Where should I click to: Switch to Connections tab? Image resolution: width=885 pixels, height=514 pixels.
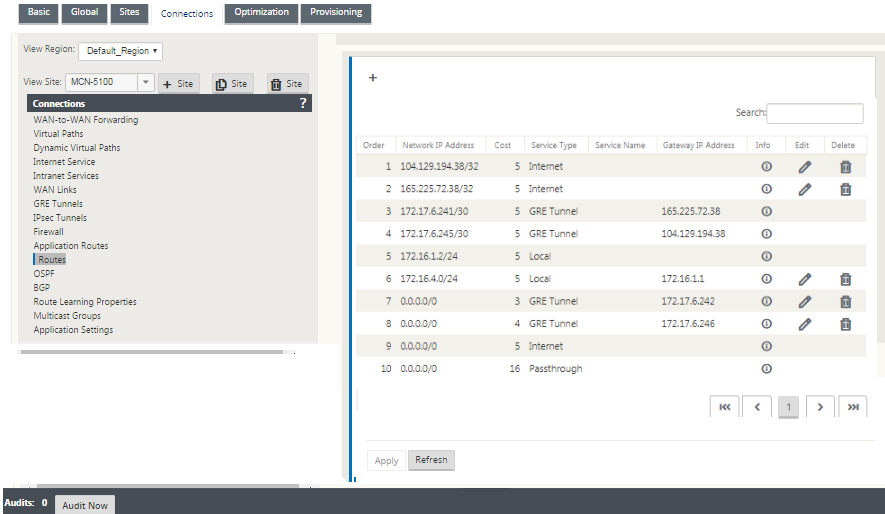coord(187,14)
